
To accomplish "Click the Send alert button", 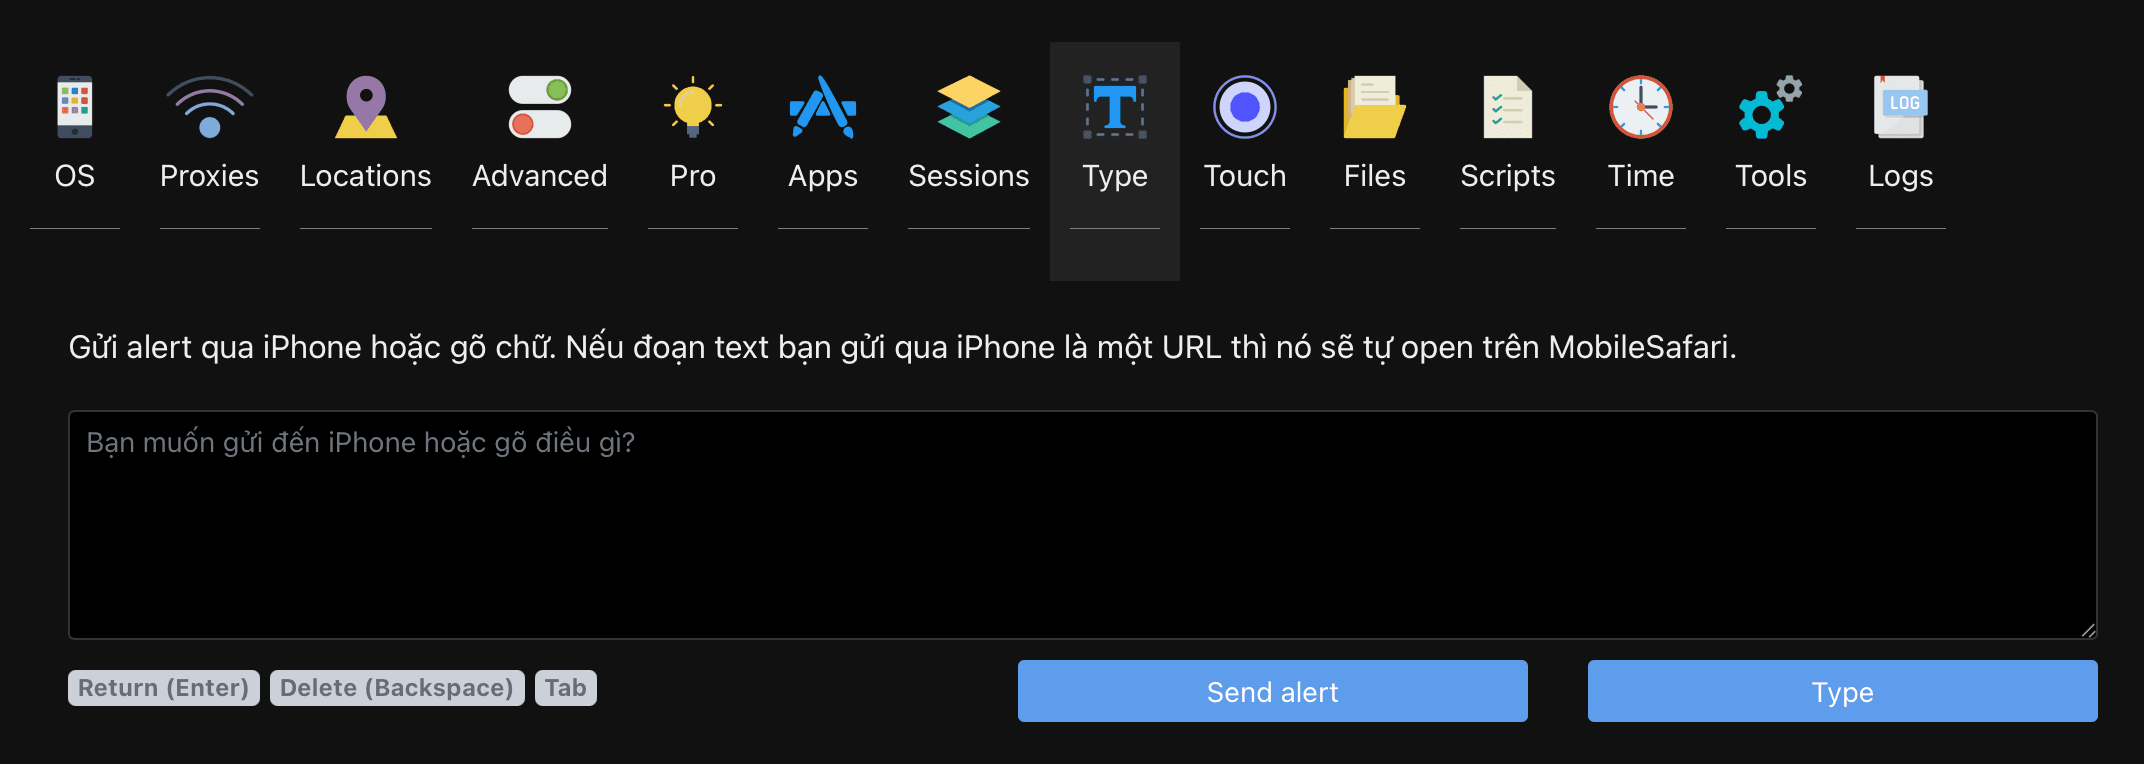I will (x=1273, y=691).
